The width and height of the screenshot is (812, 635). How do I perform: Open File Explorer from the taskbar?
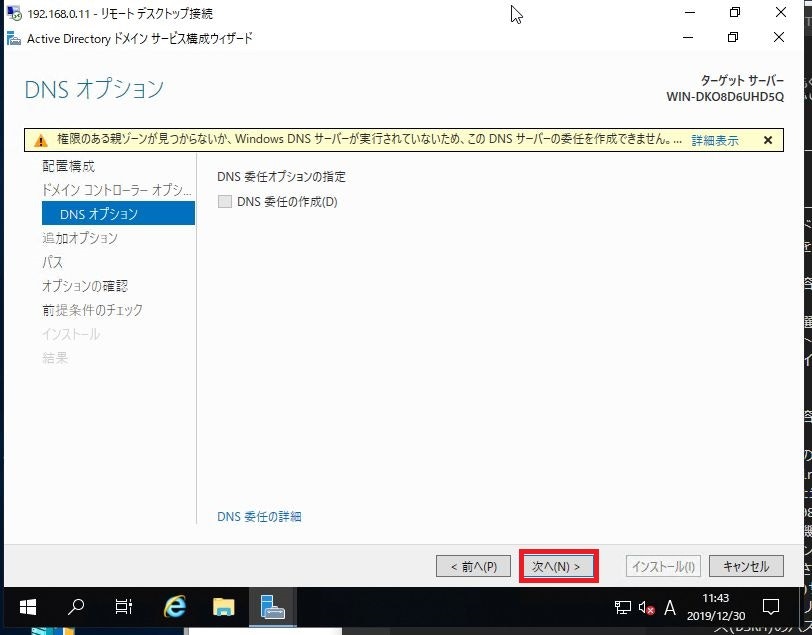[x=224, y=607]
